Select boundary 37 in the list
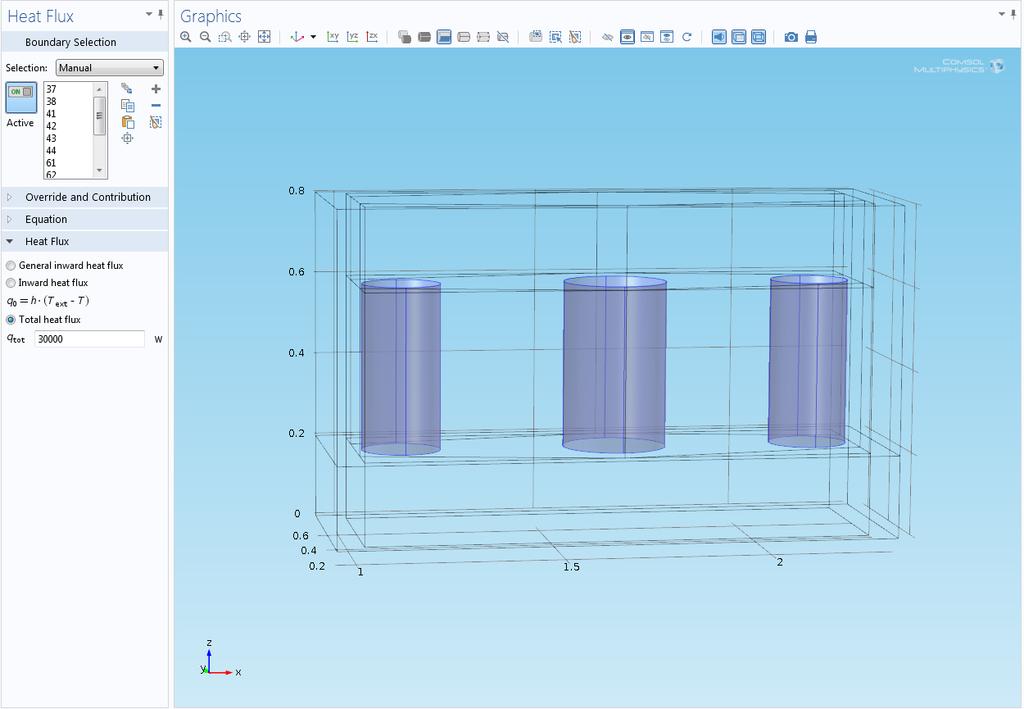Image resolution: width=1024 pixels, height=709 pixels. [x=51, y=89]
